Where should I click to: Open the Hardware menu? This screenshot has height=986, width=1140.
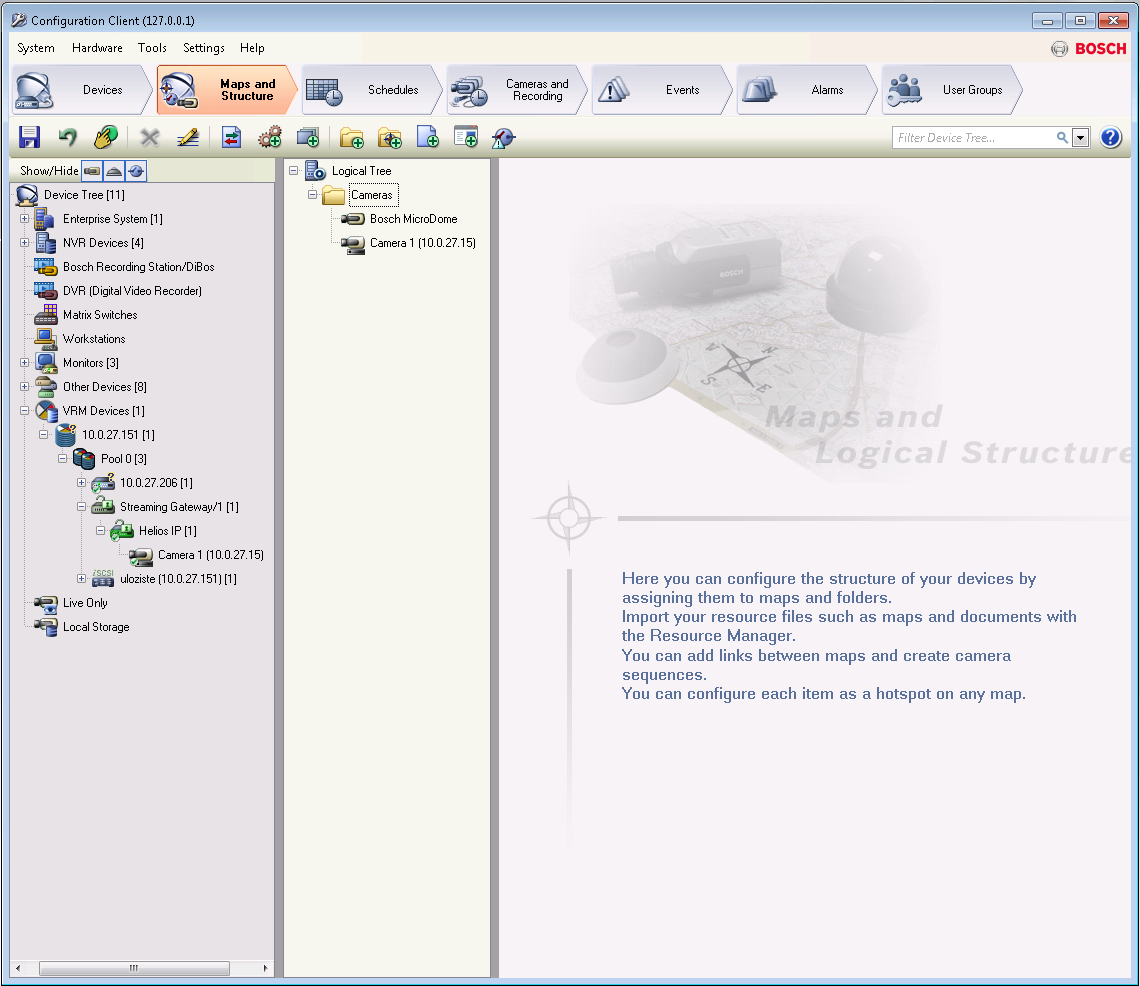[x=97, y=48]
